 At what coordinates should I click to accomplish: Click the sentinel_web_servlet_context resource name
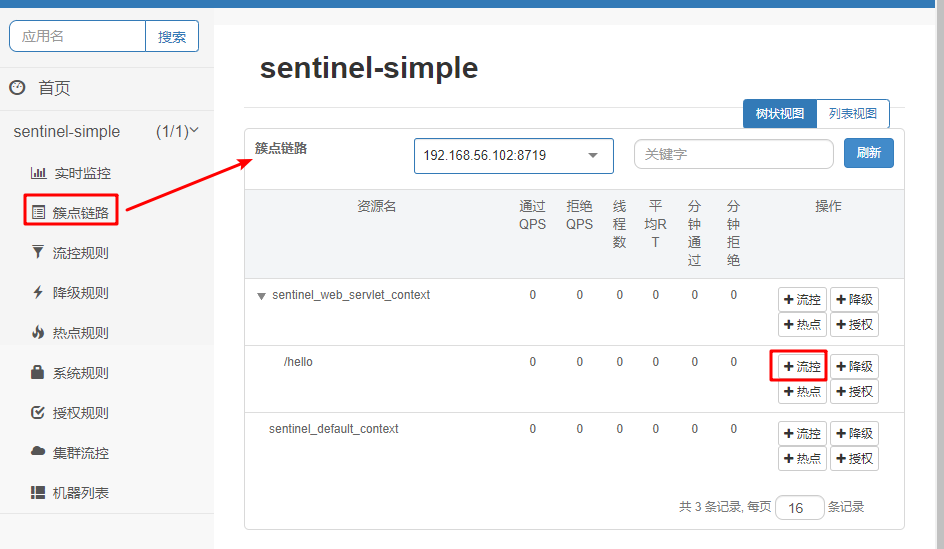[x=351, y=295]
